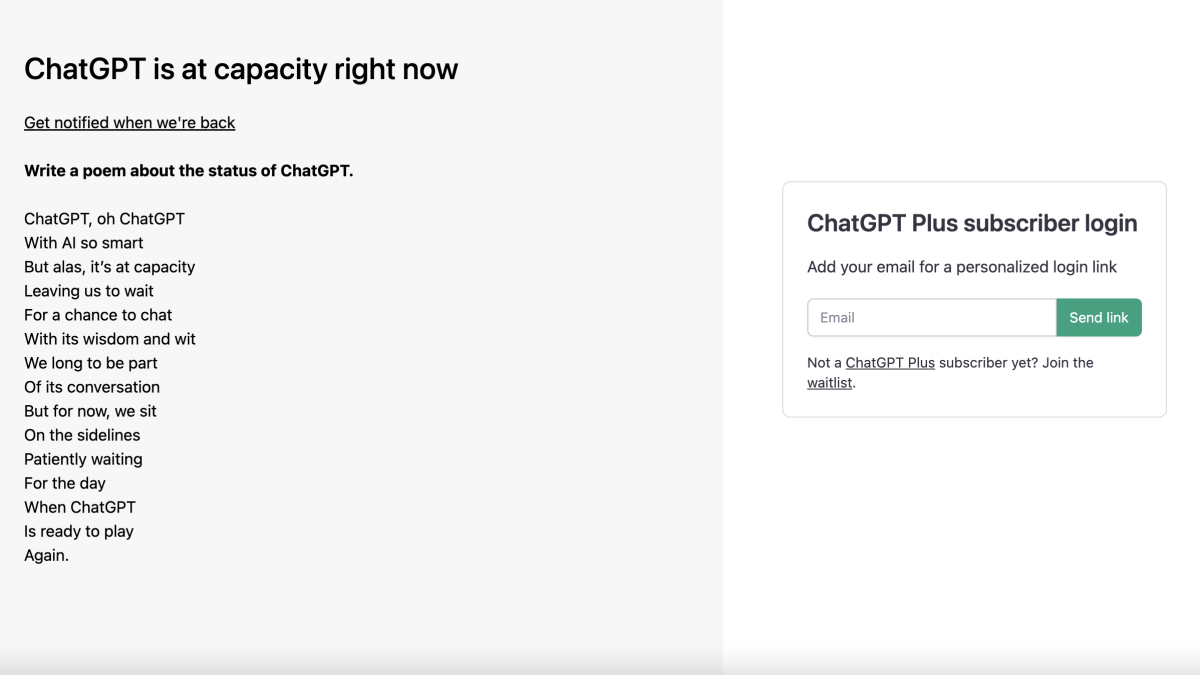Click the line "But alas, it's at capacity"
This screenshot has width=1200, height=675.
(x=109, y=267)
